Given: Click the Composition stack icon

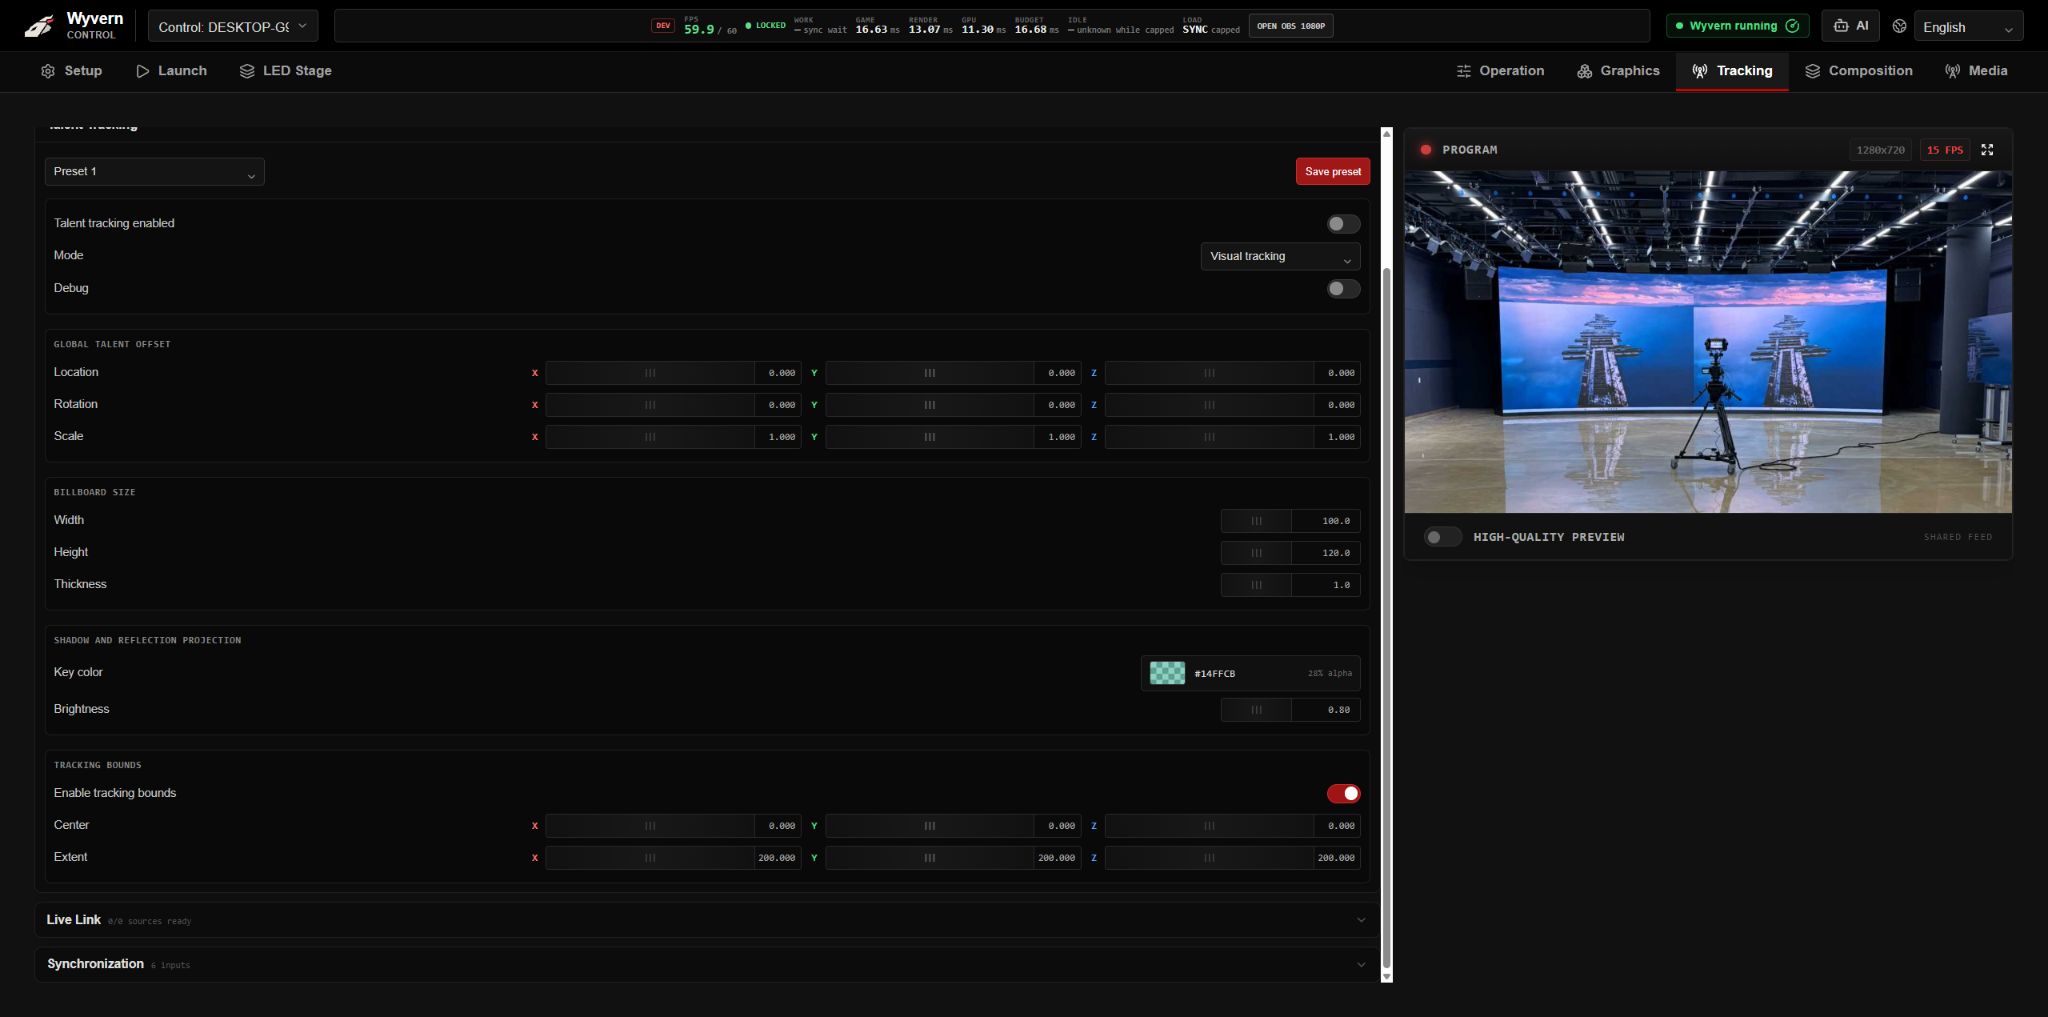Looking at the screenshot, I should pos(1813,71).
